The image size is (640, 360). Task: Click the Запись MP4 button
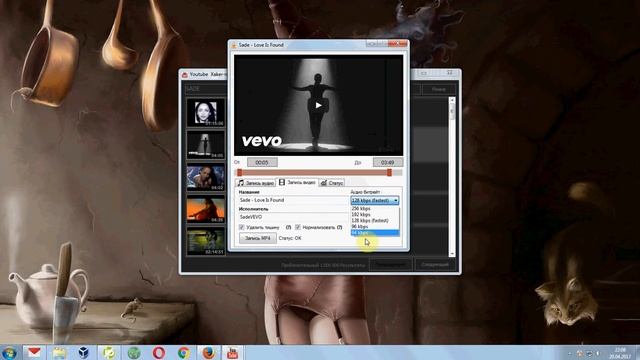(258, 238)
